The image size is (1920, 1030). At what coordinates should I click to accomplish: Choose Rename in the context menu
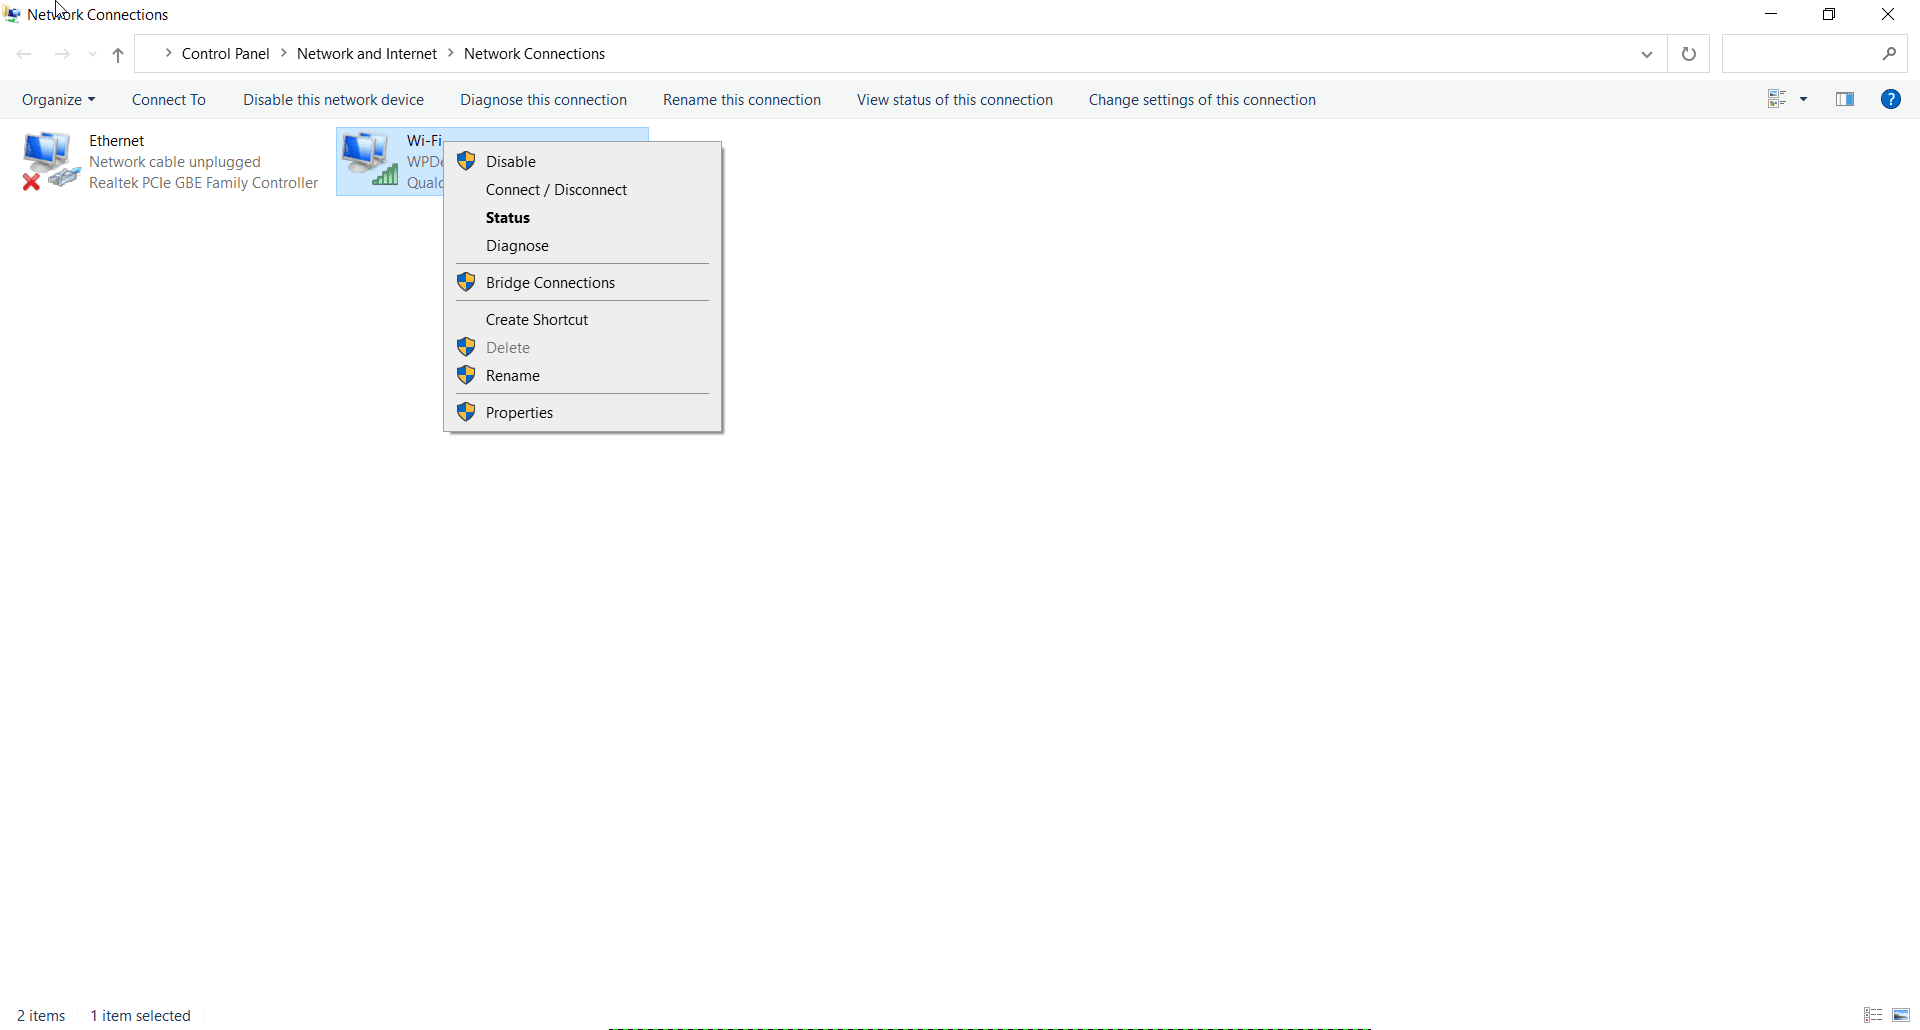[582, 376]
